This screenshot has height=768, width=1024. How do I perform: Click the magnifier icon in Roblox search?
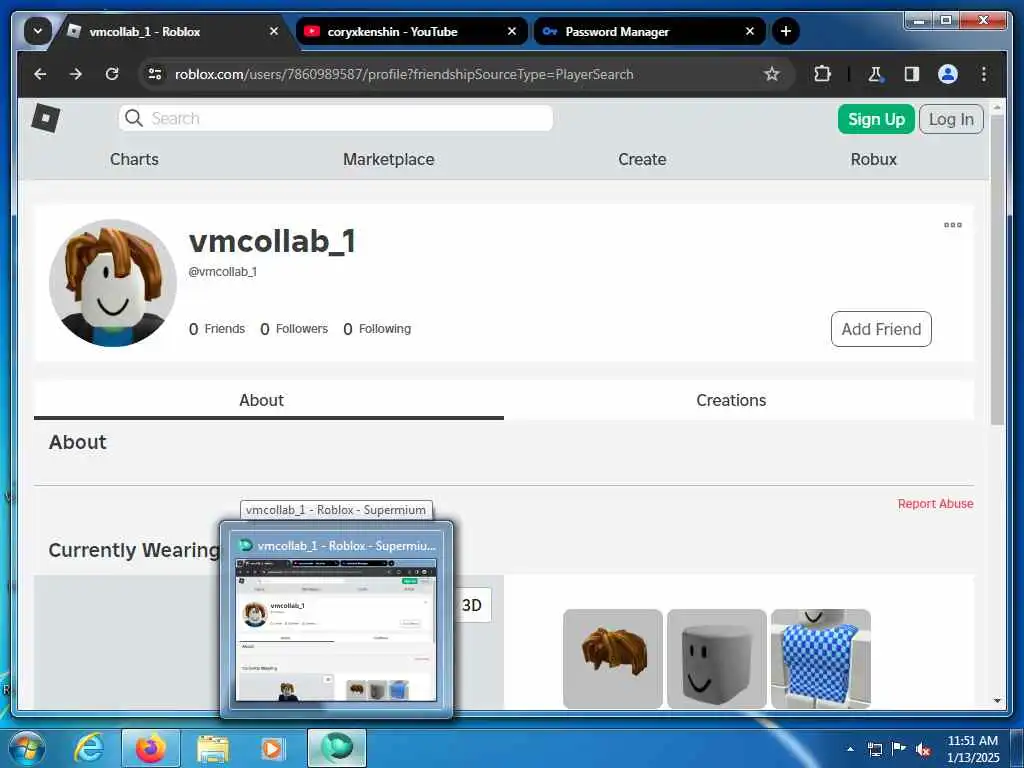(x=134, y=118)
